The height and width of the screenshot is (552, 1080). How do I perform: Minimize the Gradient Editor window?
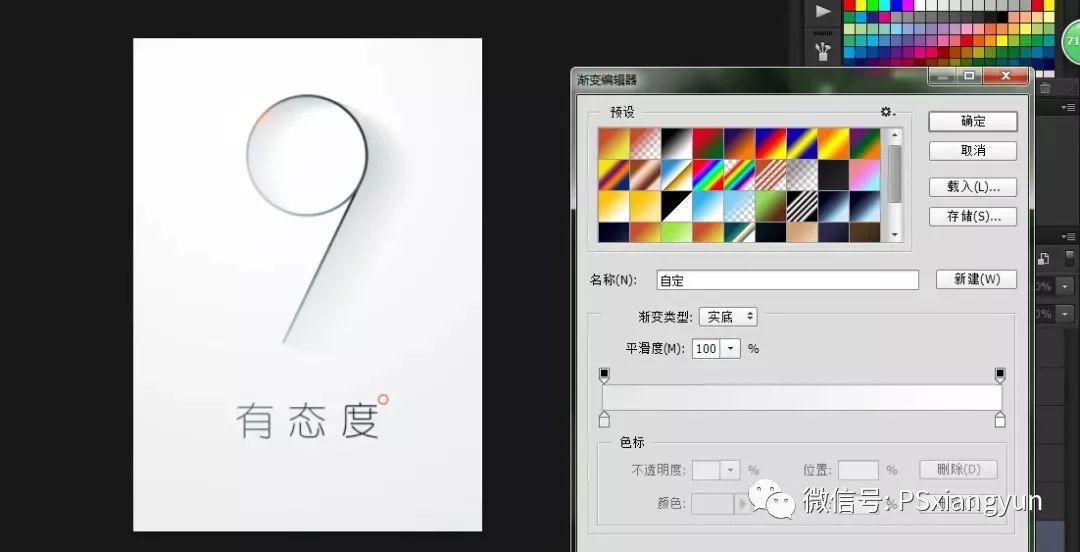click(x=943, y=76)
